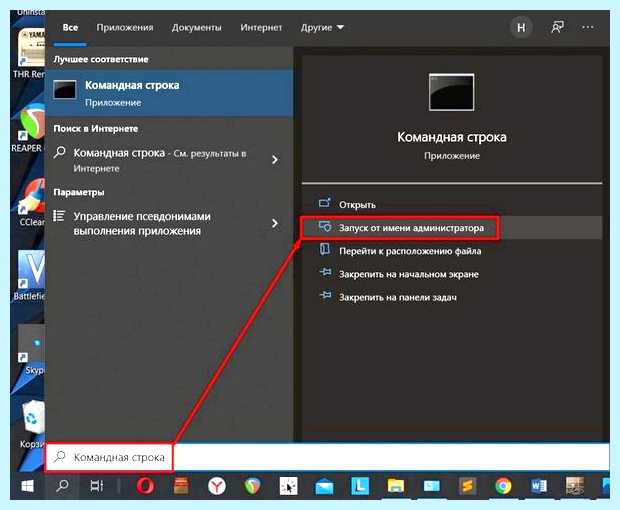Image resolution: width=620 pixels, height=510 pixels.
Task: Open the three-dot more options menu
Action: (x=588, y=27)
